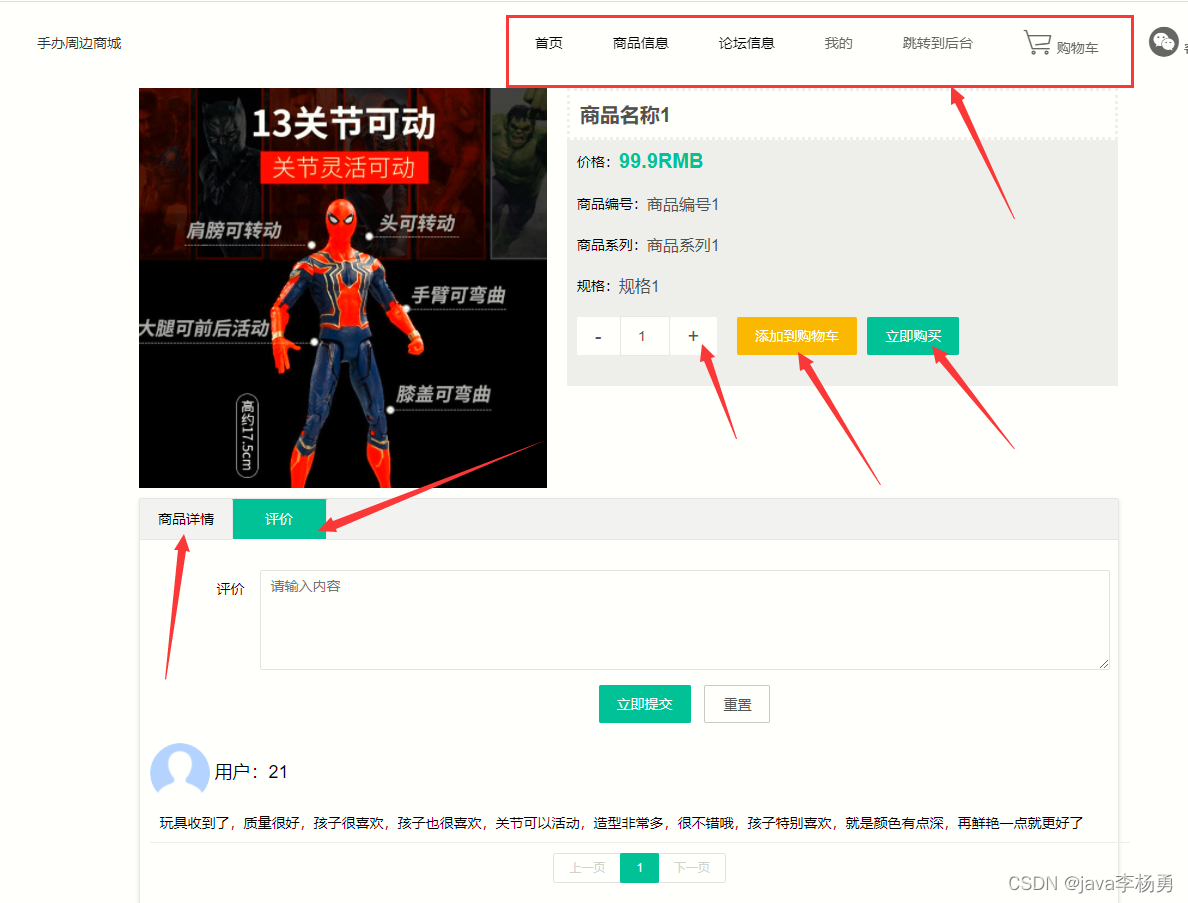The width and height of the screenshot is (1188, 903).
Task: Click the text 规格1
Action: pos(639,286)
